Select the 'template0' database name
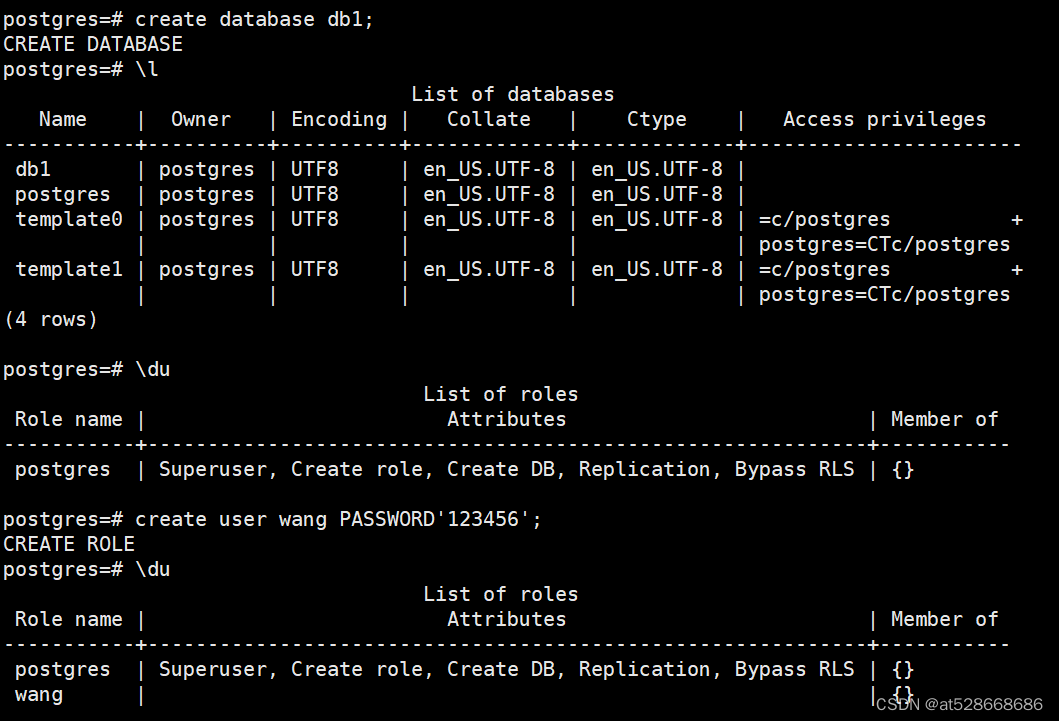This screenshot has height=721, width=1059. coord(69,219)
